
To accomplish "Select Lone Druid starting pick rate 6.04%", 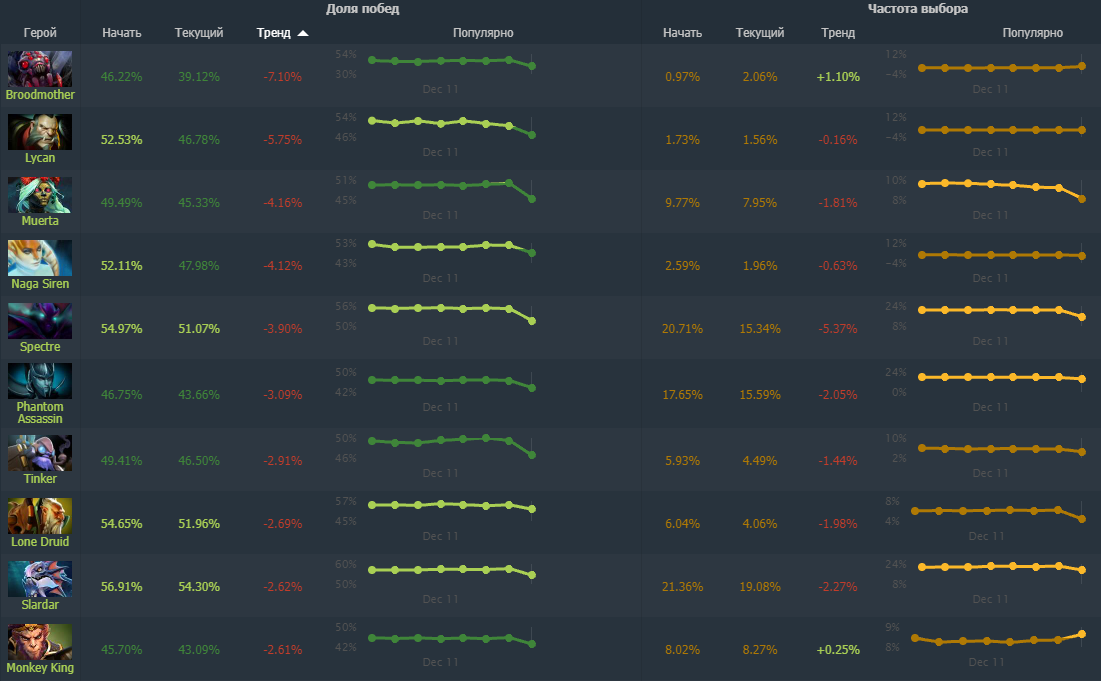I will (x=683, y=524).
